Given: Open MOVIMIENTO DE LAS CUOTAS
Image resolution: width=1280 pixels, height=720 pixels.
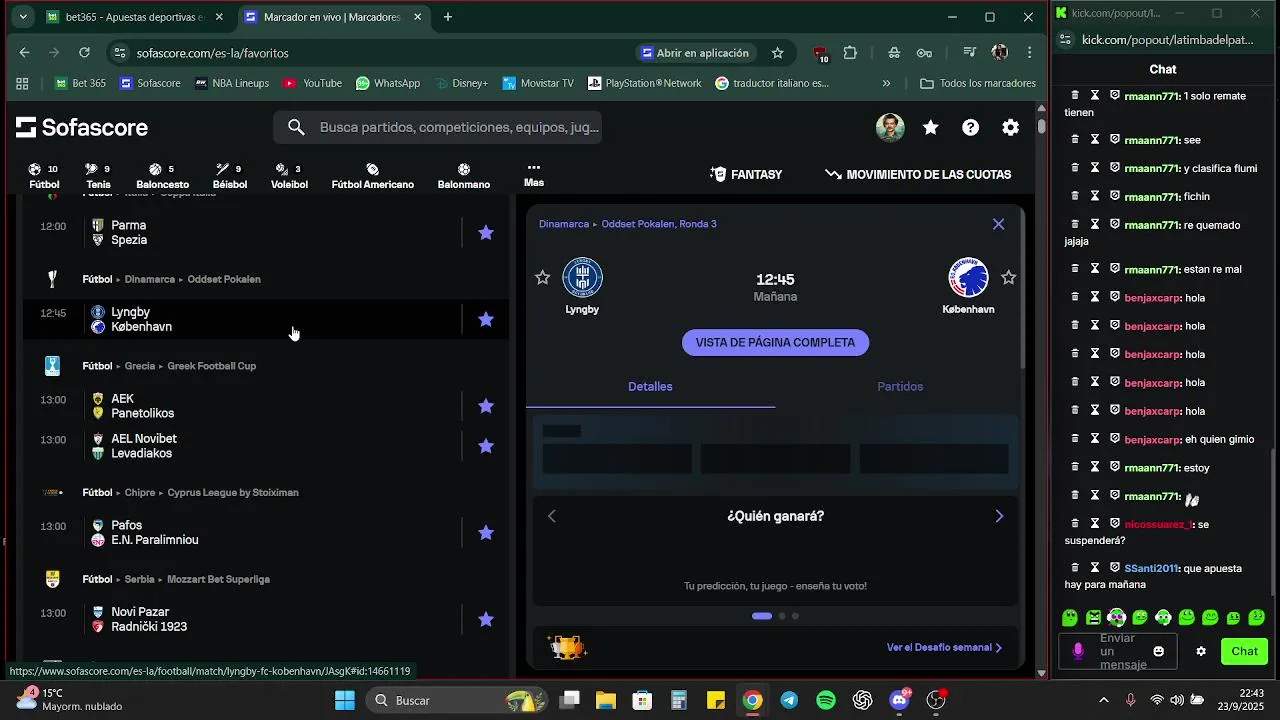Looking at the screenshot, I should 918,174.
